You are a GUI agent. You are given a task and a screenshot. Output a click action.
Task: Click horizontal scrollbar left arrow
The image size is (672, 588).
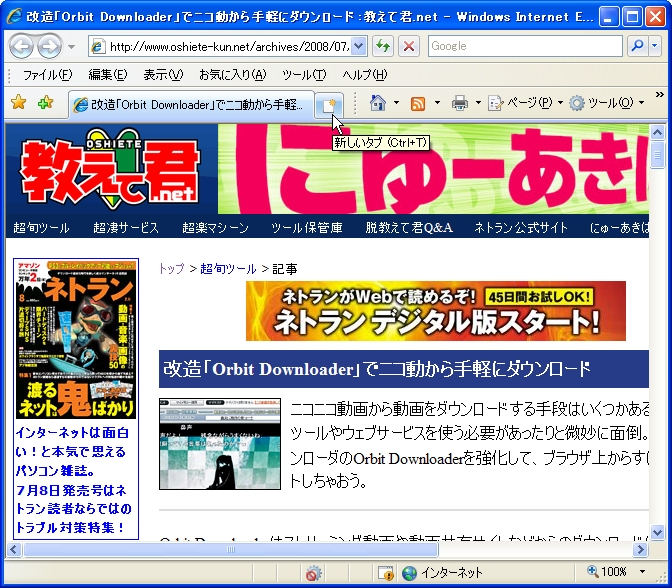coord(14,549)
